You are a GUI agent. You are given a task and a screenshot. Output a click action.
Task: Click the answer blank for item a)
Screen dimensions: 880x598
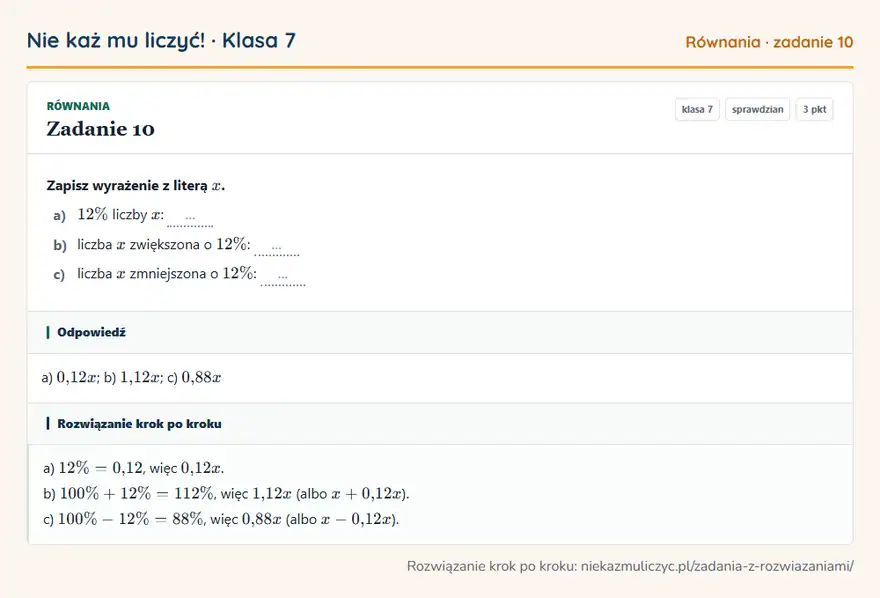(x=190, y=218)
